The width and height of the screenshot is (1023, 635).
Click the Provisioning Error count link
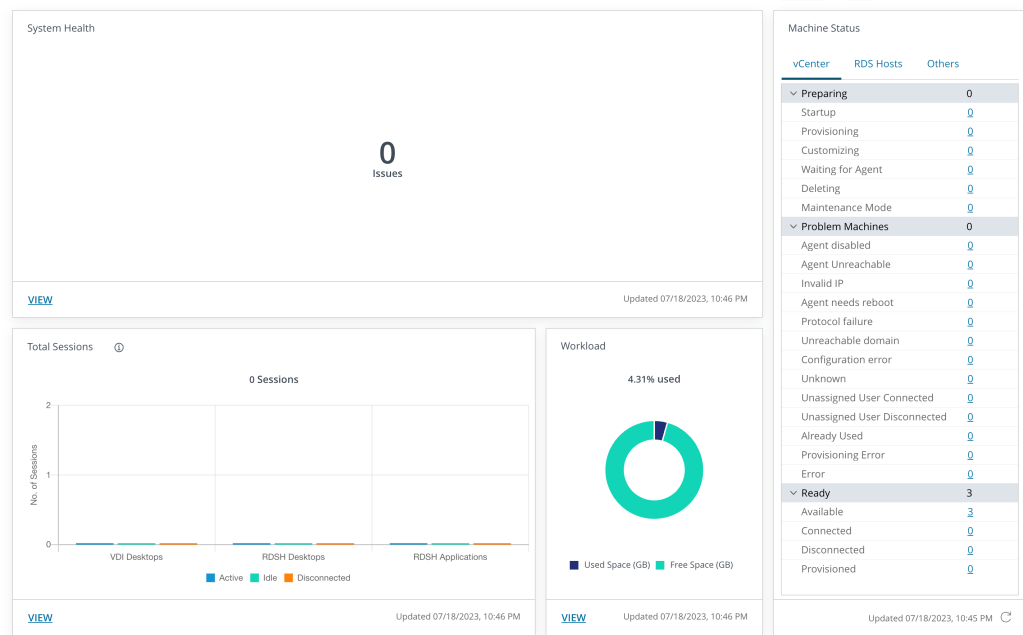pos(969,455)
